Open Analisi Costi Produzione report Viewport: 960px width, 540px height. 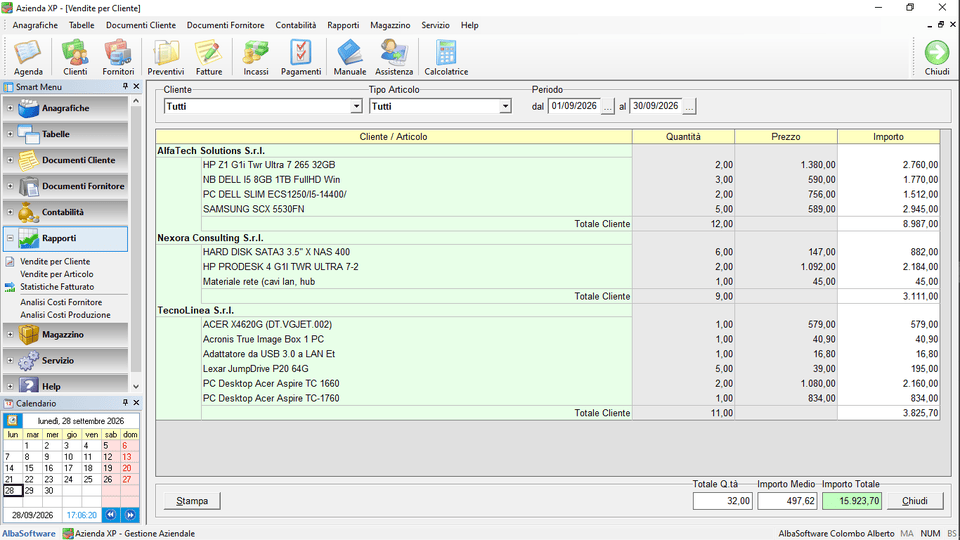[x=66, y=315]
